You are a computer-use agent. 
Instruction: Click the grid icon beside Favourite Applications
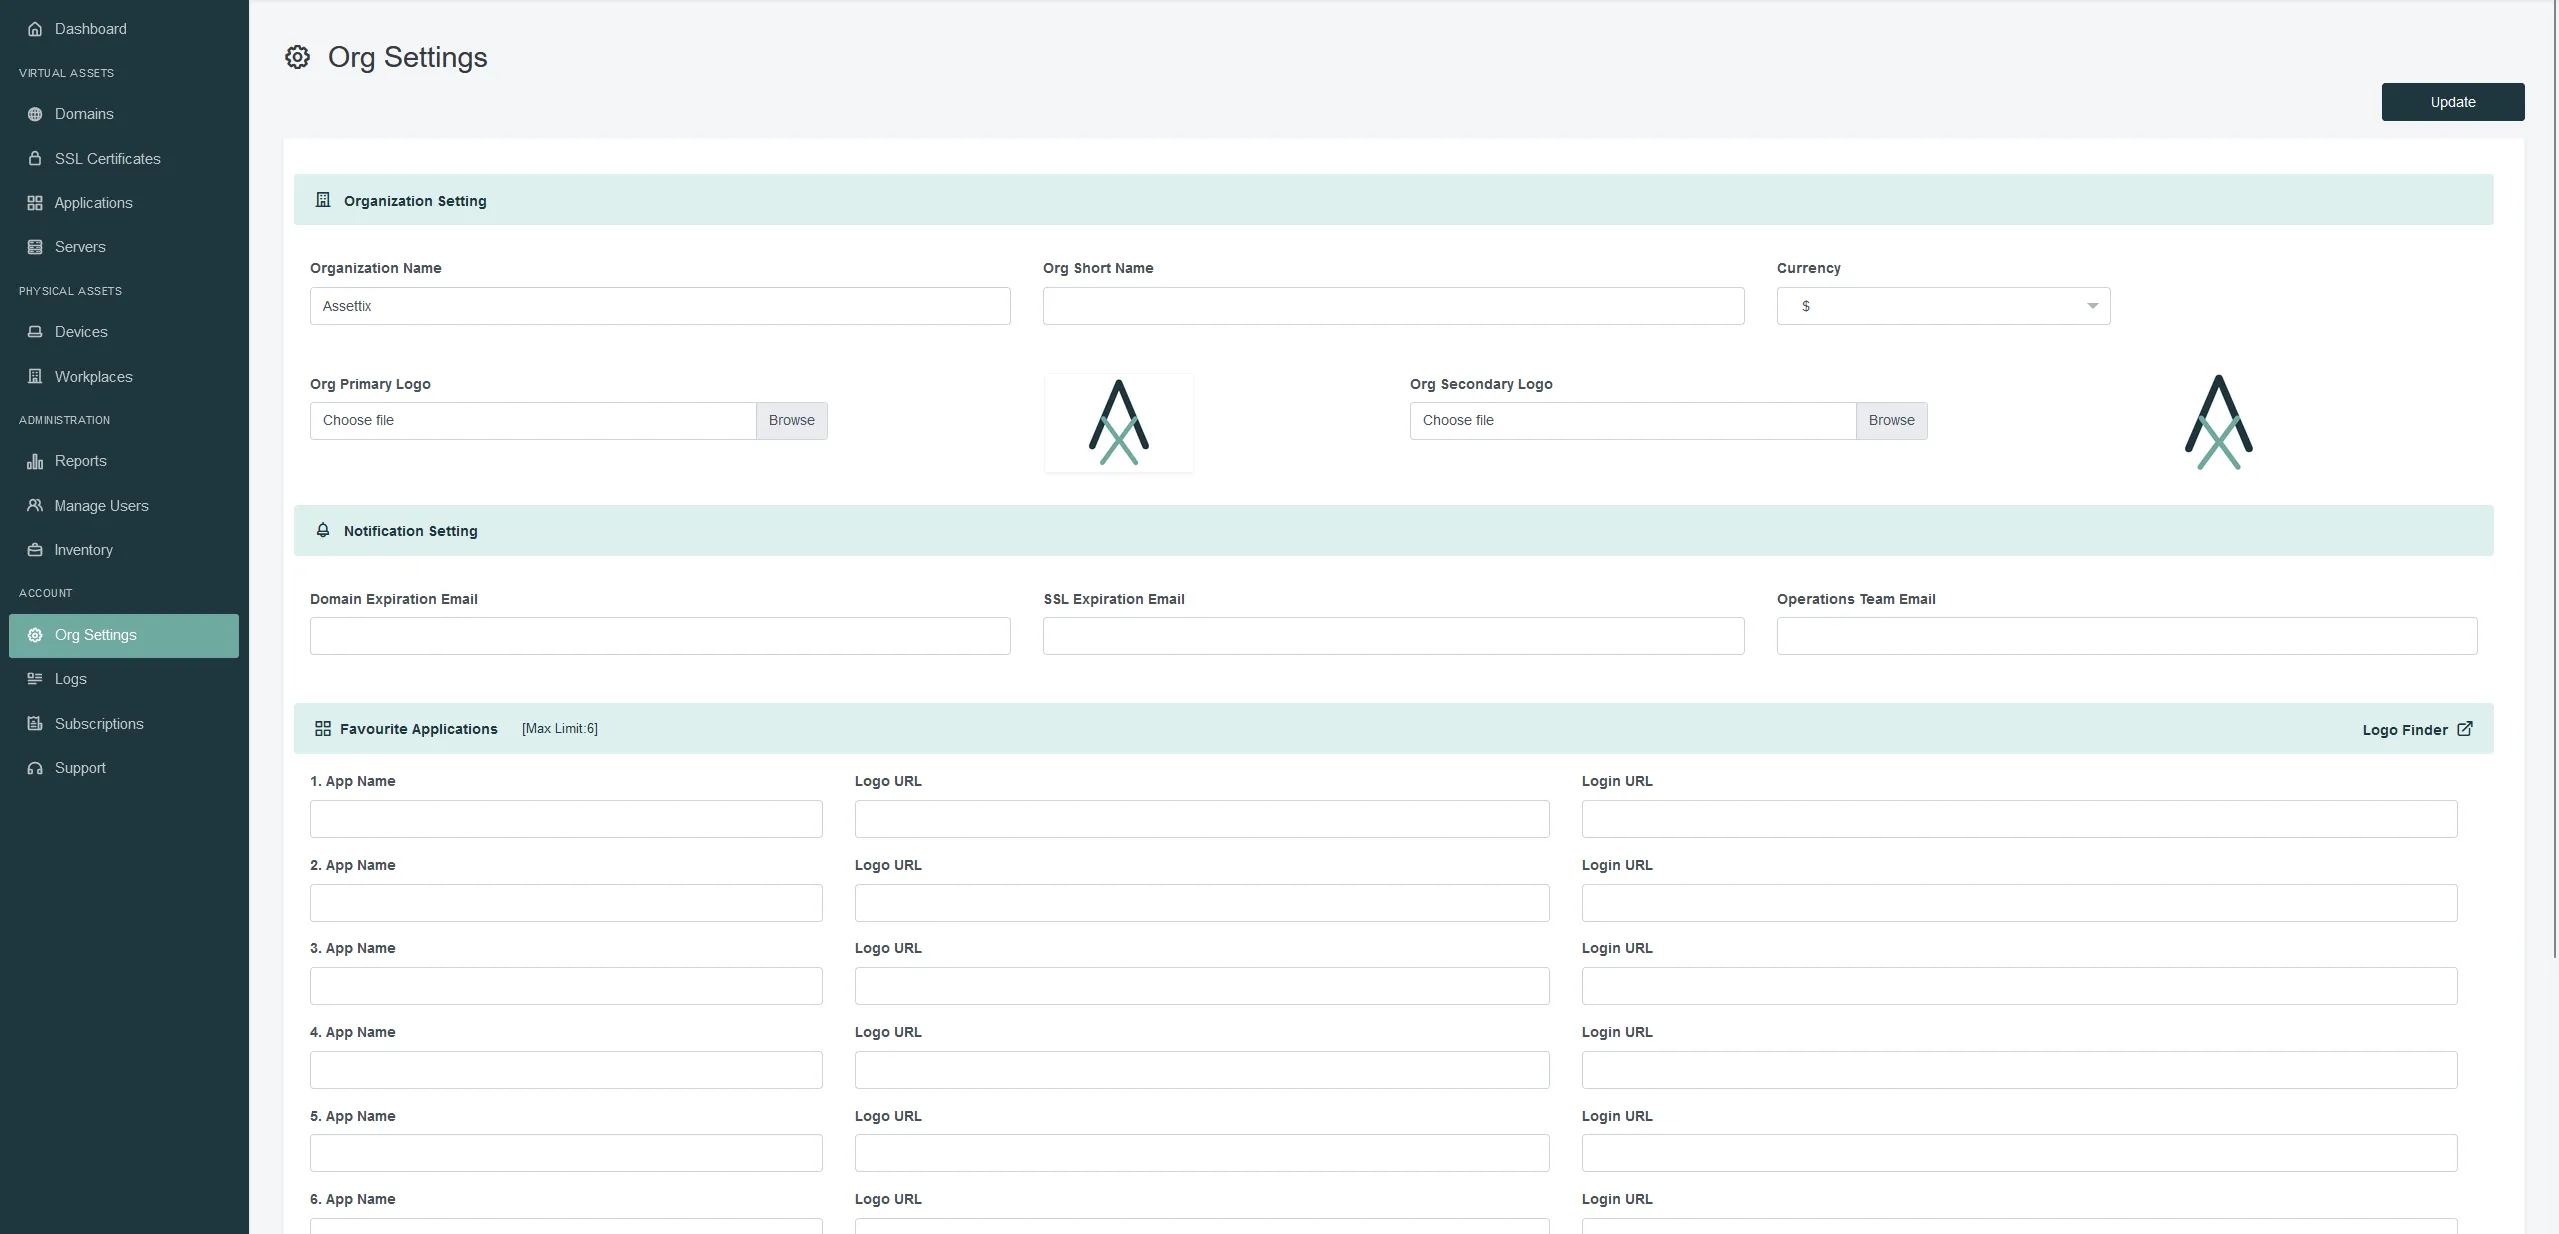[x=322, y=729]
